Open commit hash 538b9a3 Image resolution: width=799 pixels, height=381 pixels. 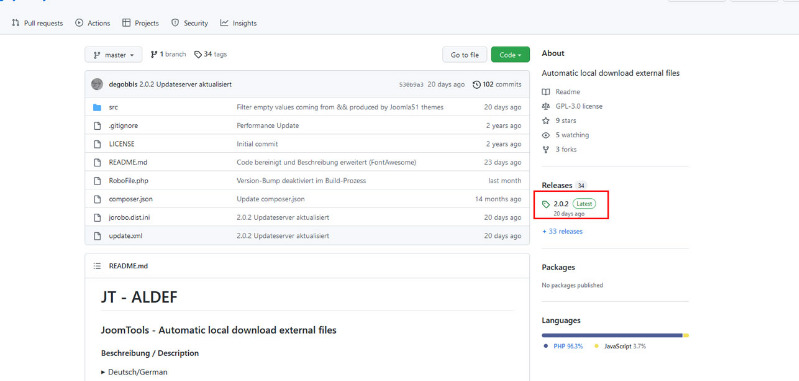[x=411, y=85]
